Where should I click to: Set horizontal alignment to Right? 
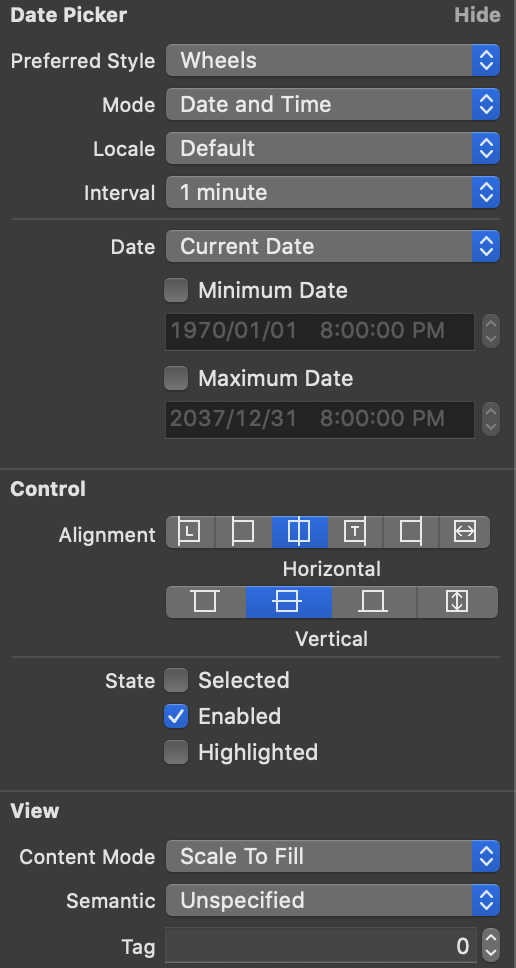point(411,532)
